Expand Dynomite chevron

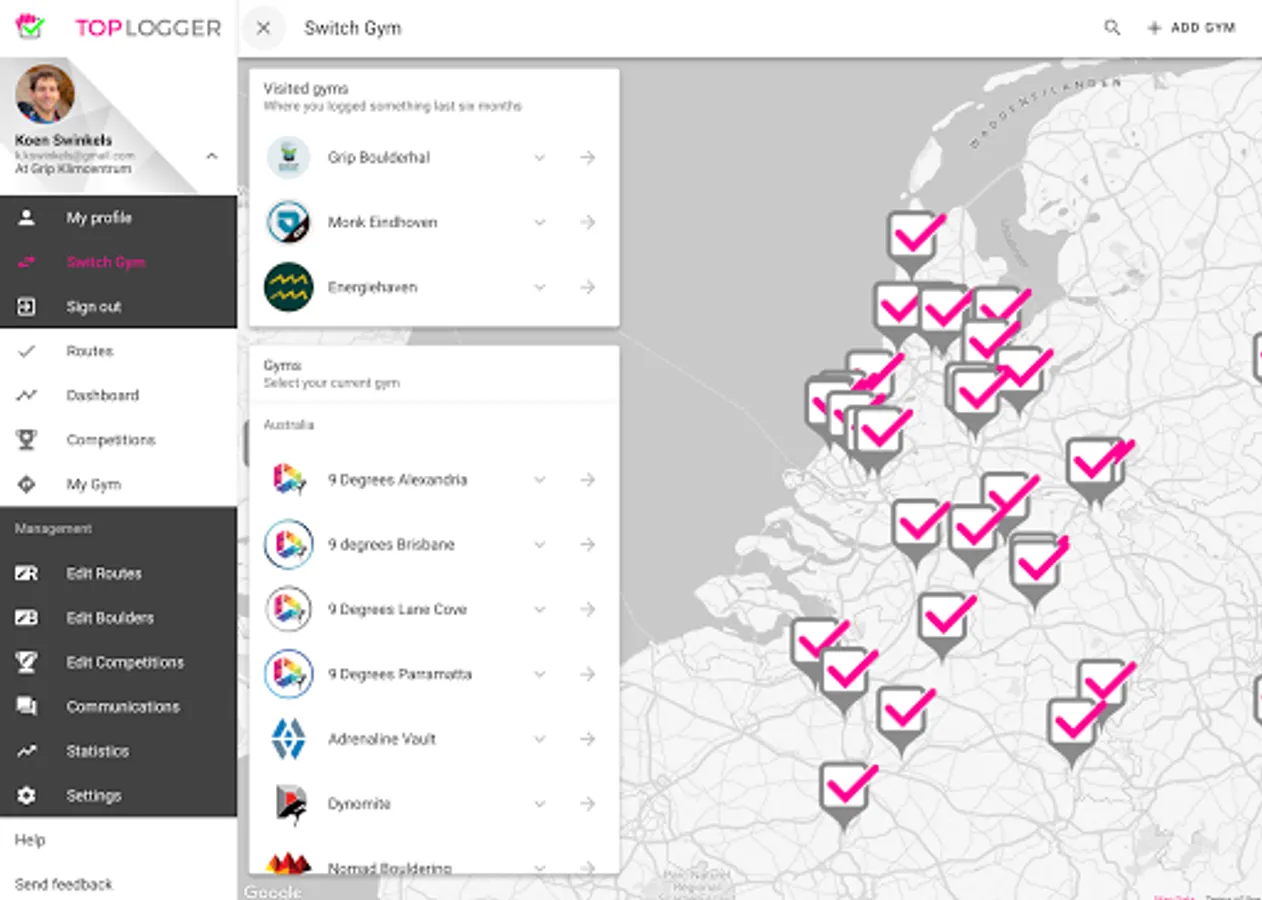click(x=540, y=804)
